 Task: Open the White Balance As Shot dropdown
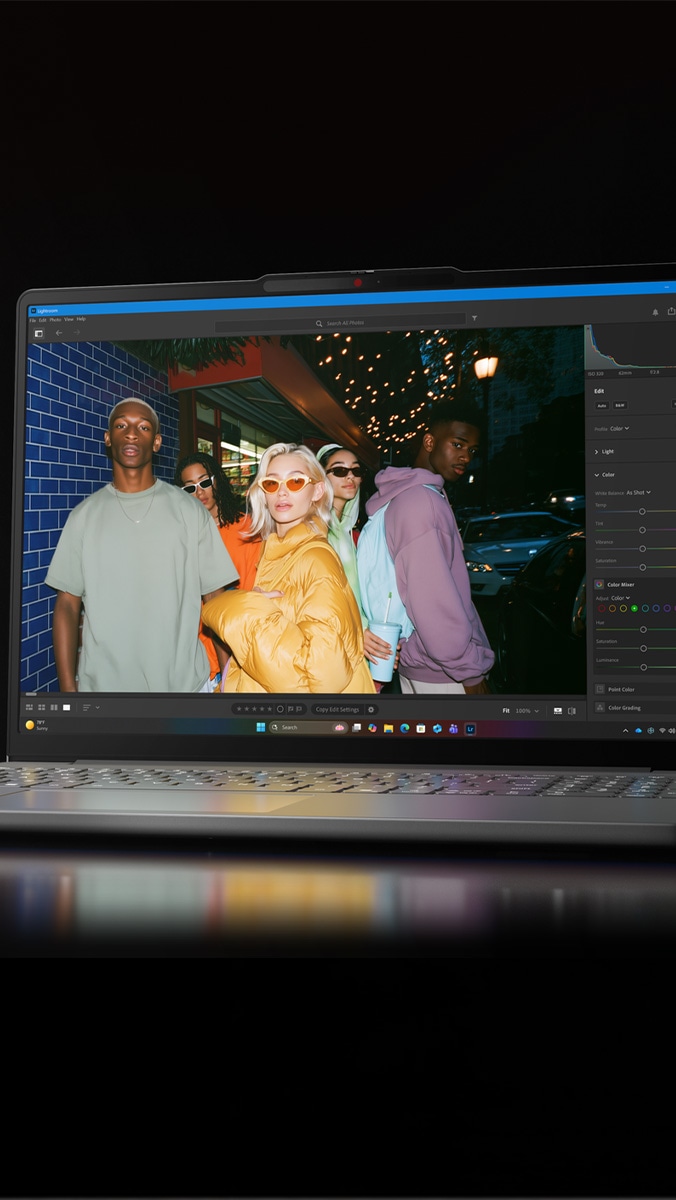(x=638, y=493)
